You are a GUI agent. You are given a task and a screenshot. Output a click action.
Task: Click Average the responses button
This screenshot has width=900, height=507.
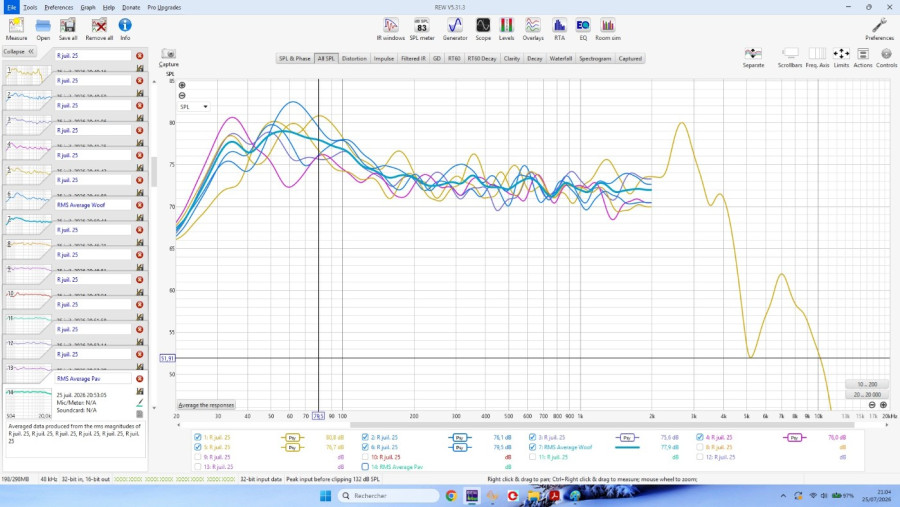click(x=206, y=405)
